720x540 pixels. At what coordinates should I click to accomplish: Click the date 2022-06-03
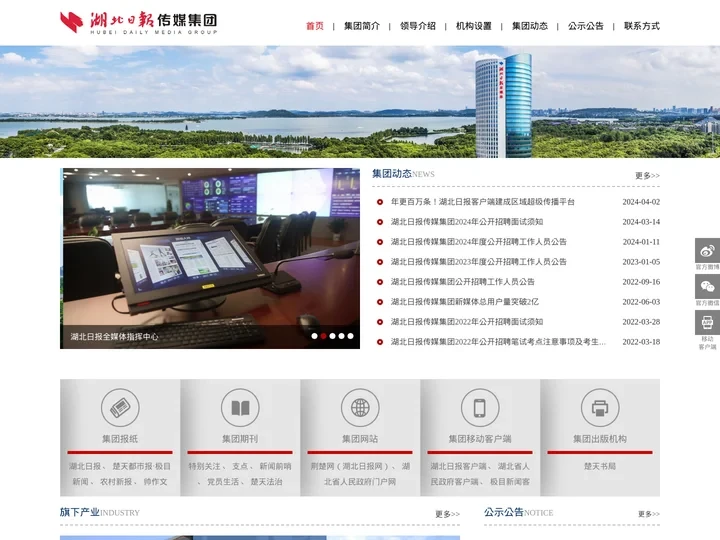click(641, 302)
